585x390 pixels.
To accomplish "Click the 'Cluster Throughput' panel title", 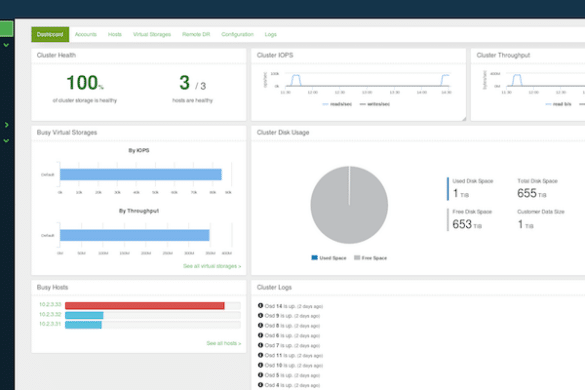I will click(x=503, y=55).
